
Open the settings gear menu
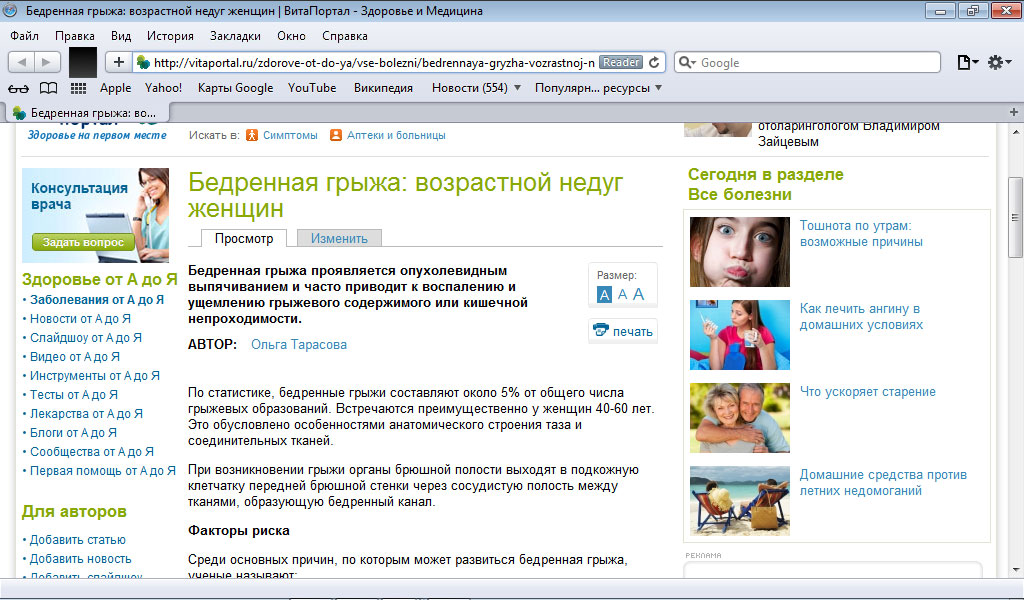click(999, 63)
